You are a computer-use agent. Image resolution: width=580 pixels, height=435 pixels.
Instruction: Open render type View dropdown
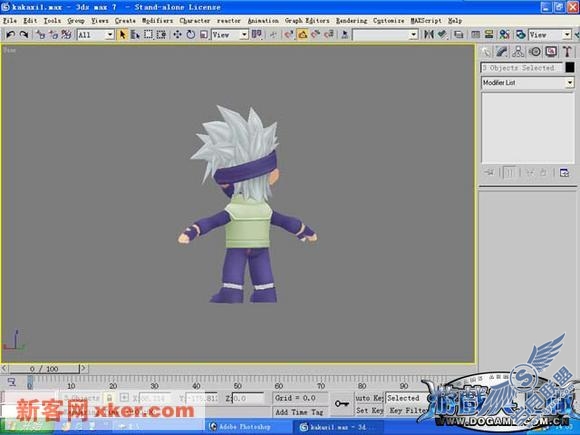(x=550, y=35)
